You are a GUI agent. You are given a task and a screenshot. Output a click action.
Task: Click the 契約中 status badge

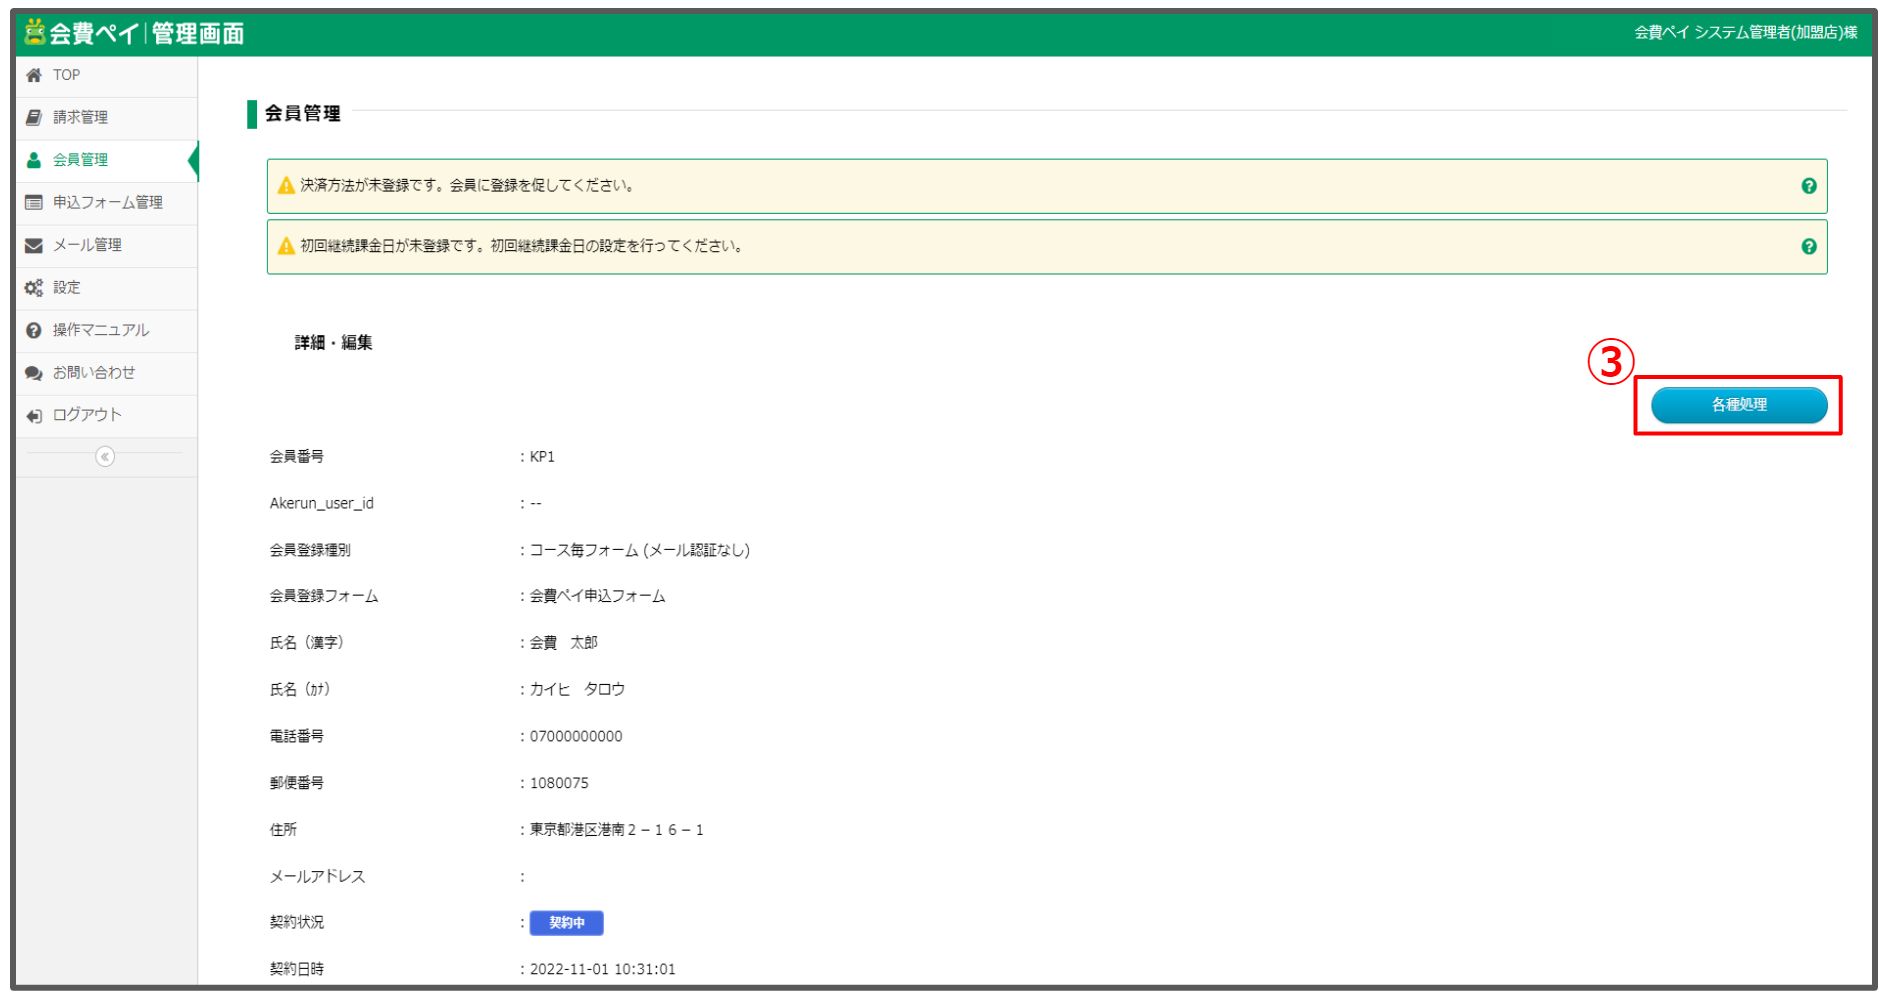[566, 923]
